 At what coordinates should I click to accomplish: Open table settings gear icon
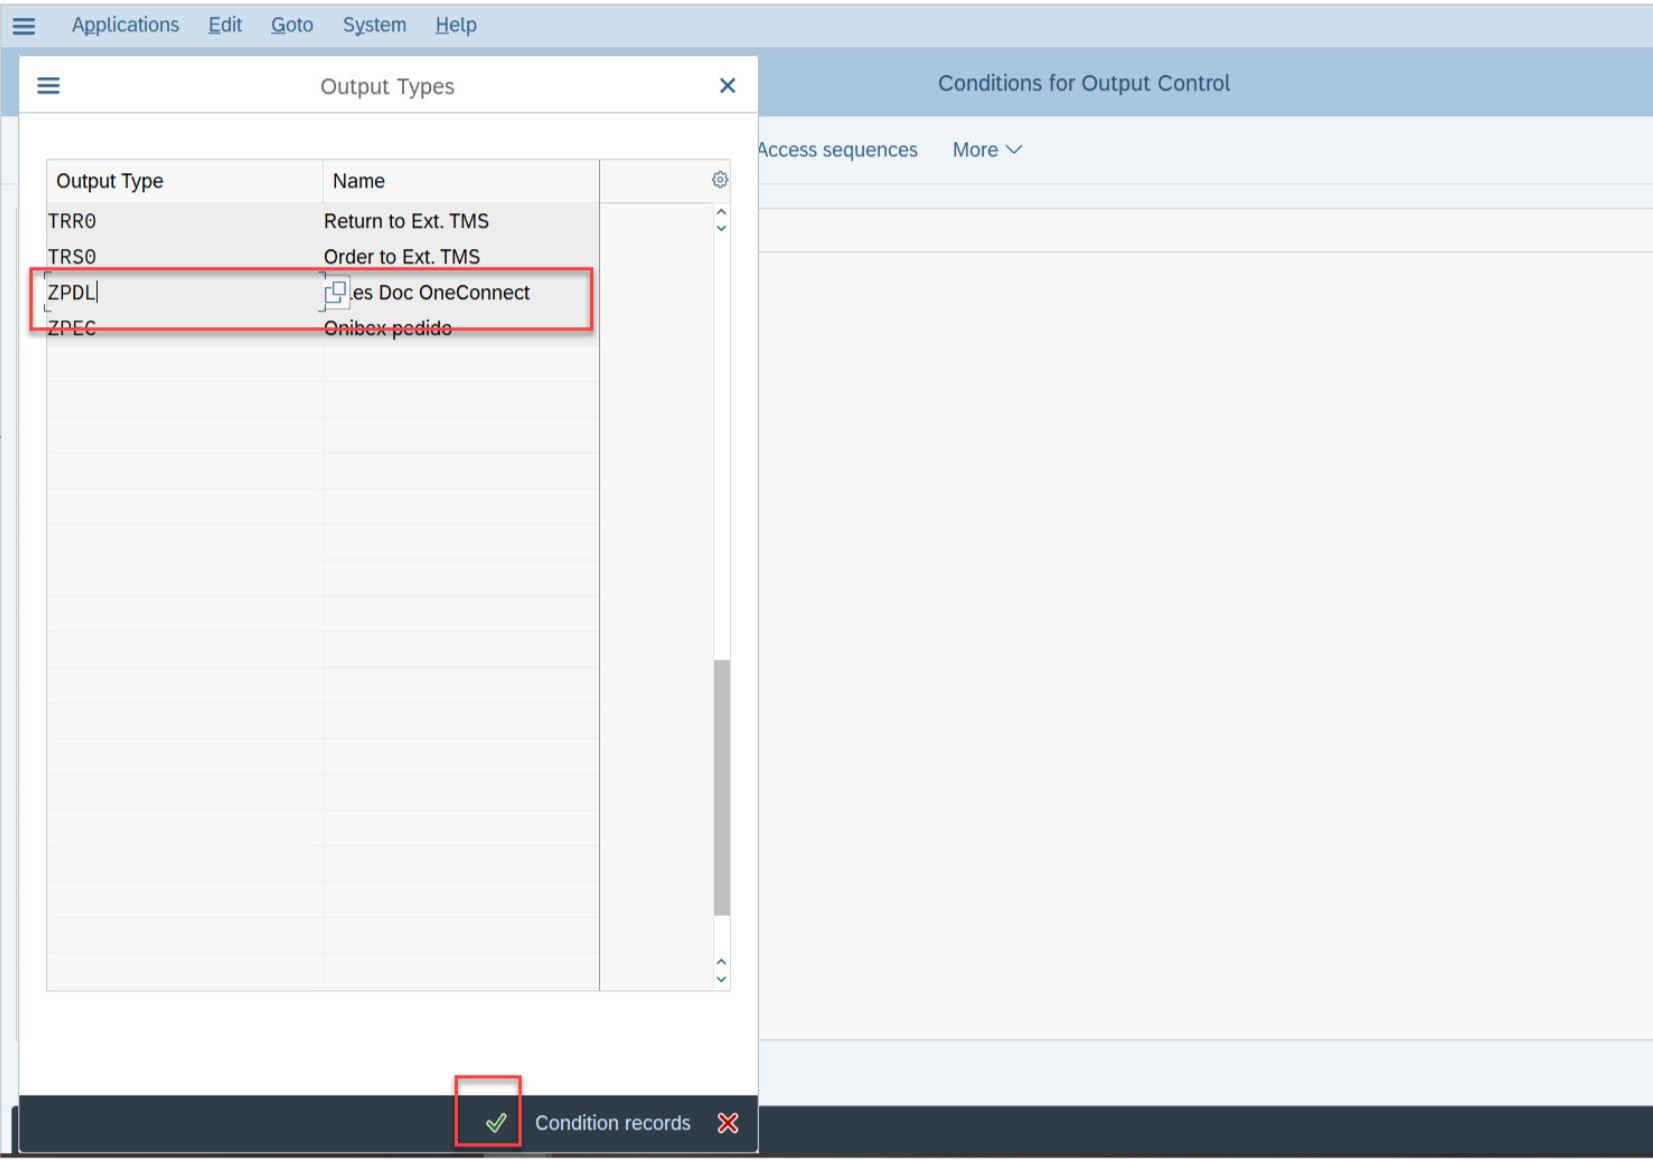(x=719, y=180)
